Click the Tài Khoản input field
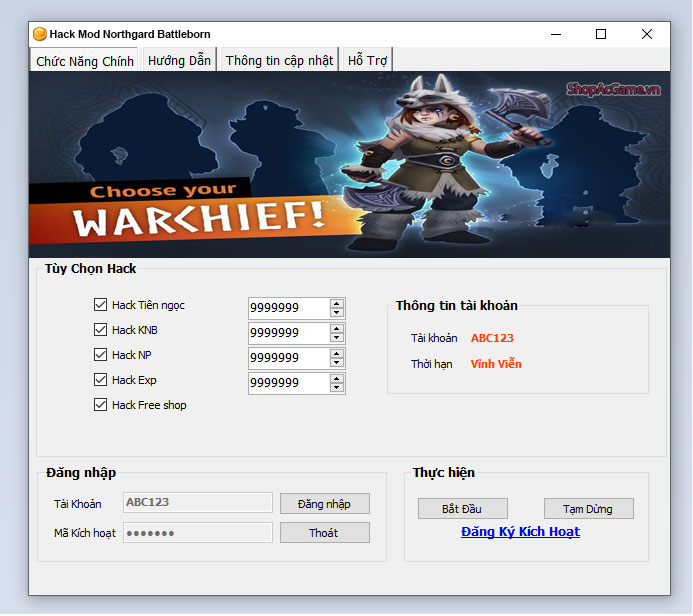Screen dimensions: 693x616 point(198,502)
